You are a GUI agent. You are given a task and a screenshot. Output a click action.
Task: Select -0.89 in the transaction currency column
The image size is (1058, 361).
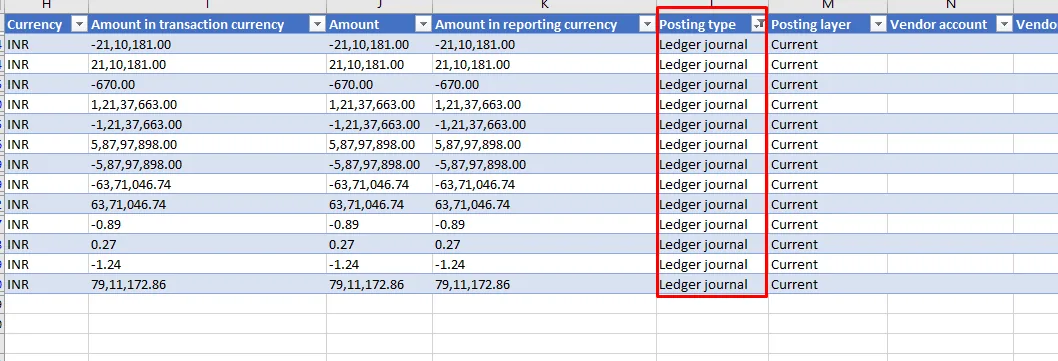[207, 224]
